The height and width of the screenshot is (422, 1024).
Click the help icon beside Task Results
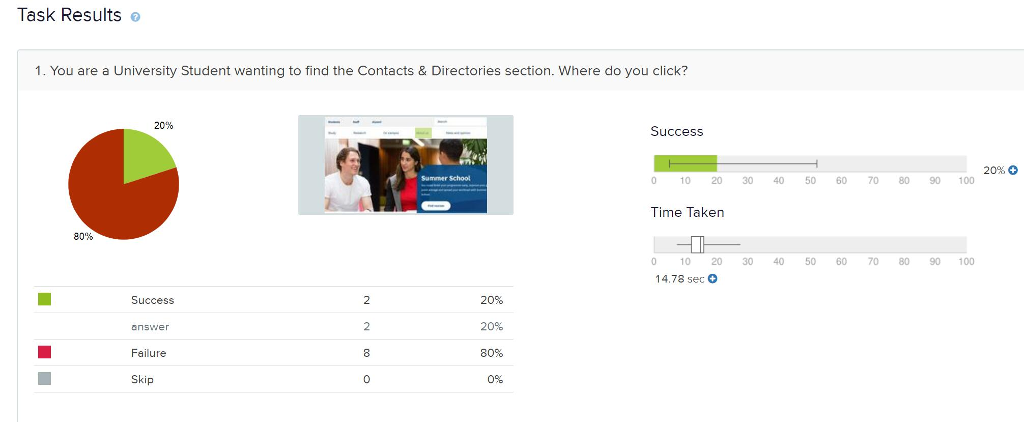tap(135, 17)
